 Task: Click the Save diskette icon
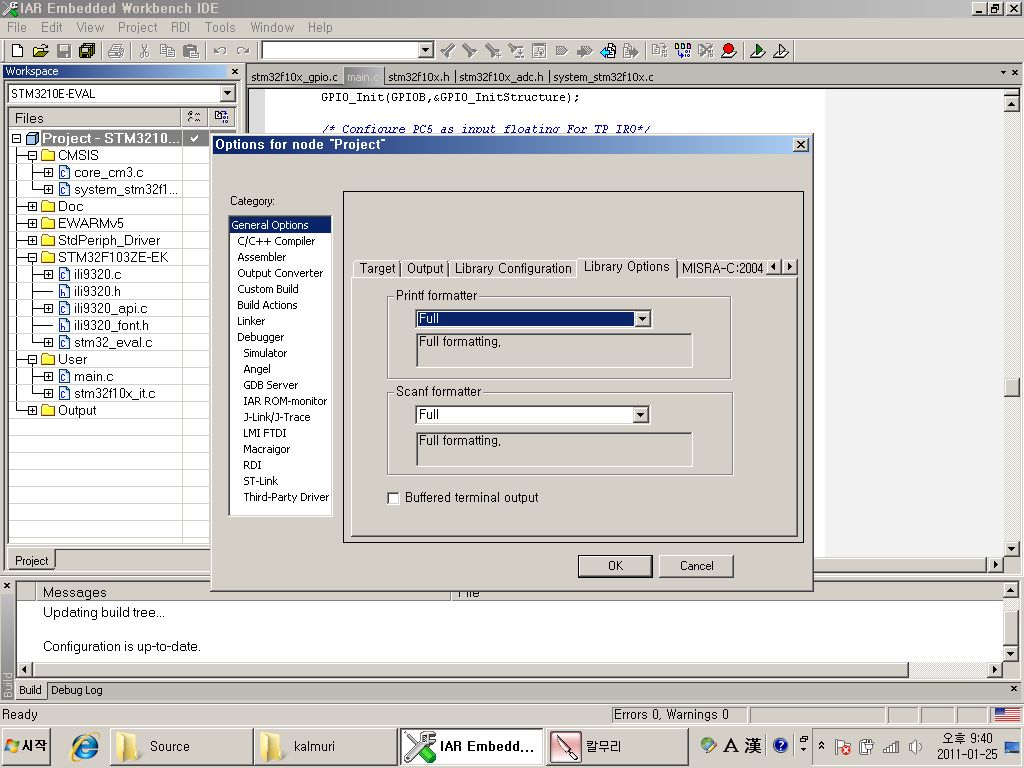(x=64, y=50)
